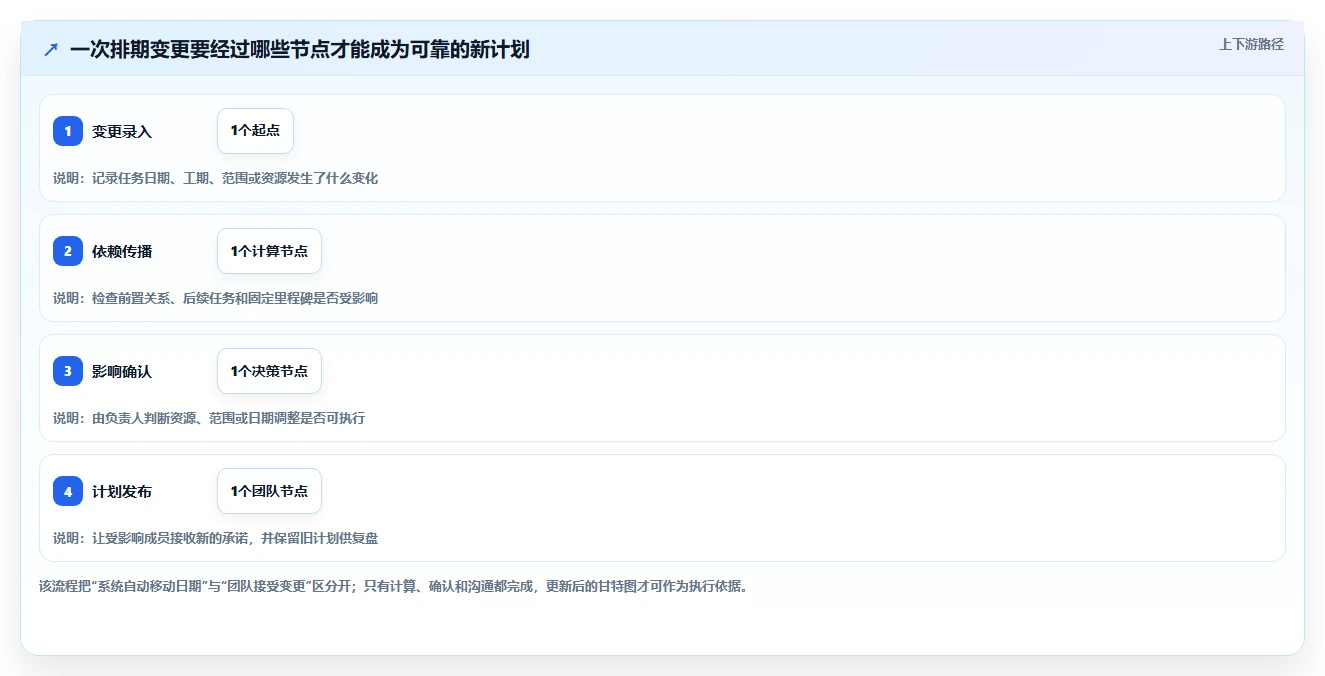
Task: Click the 变更录入 step title
Action: (x=122, y=131)
